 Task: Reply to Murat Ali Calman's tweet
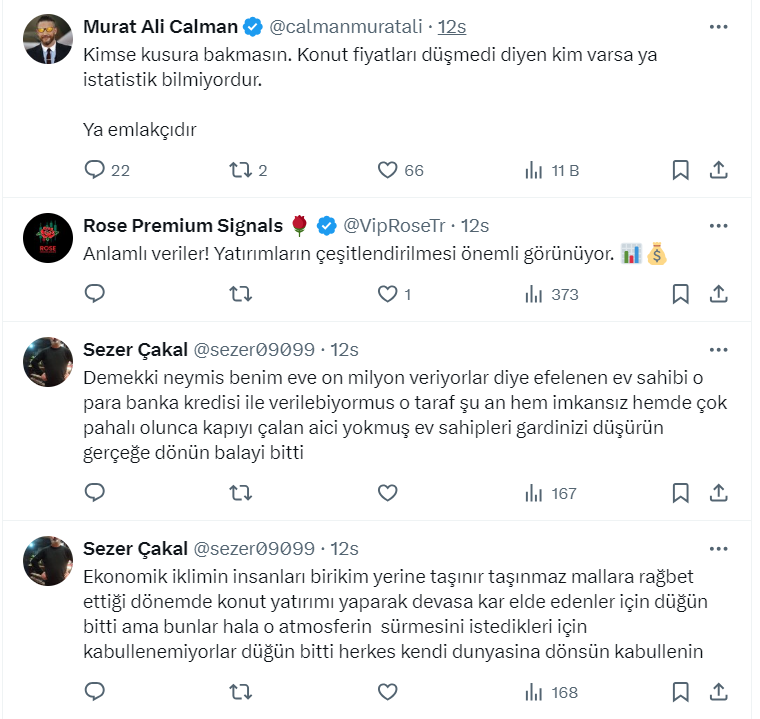[x=95, y=170]
